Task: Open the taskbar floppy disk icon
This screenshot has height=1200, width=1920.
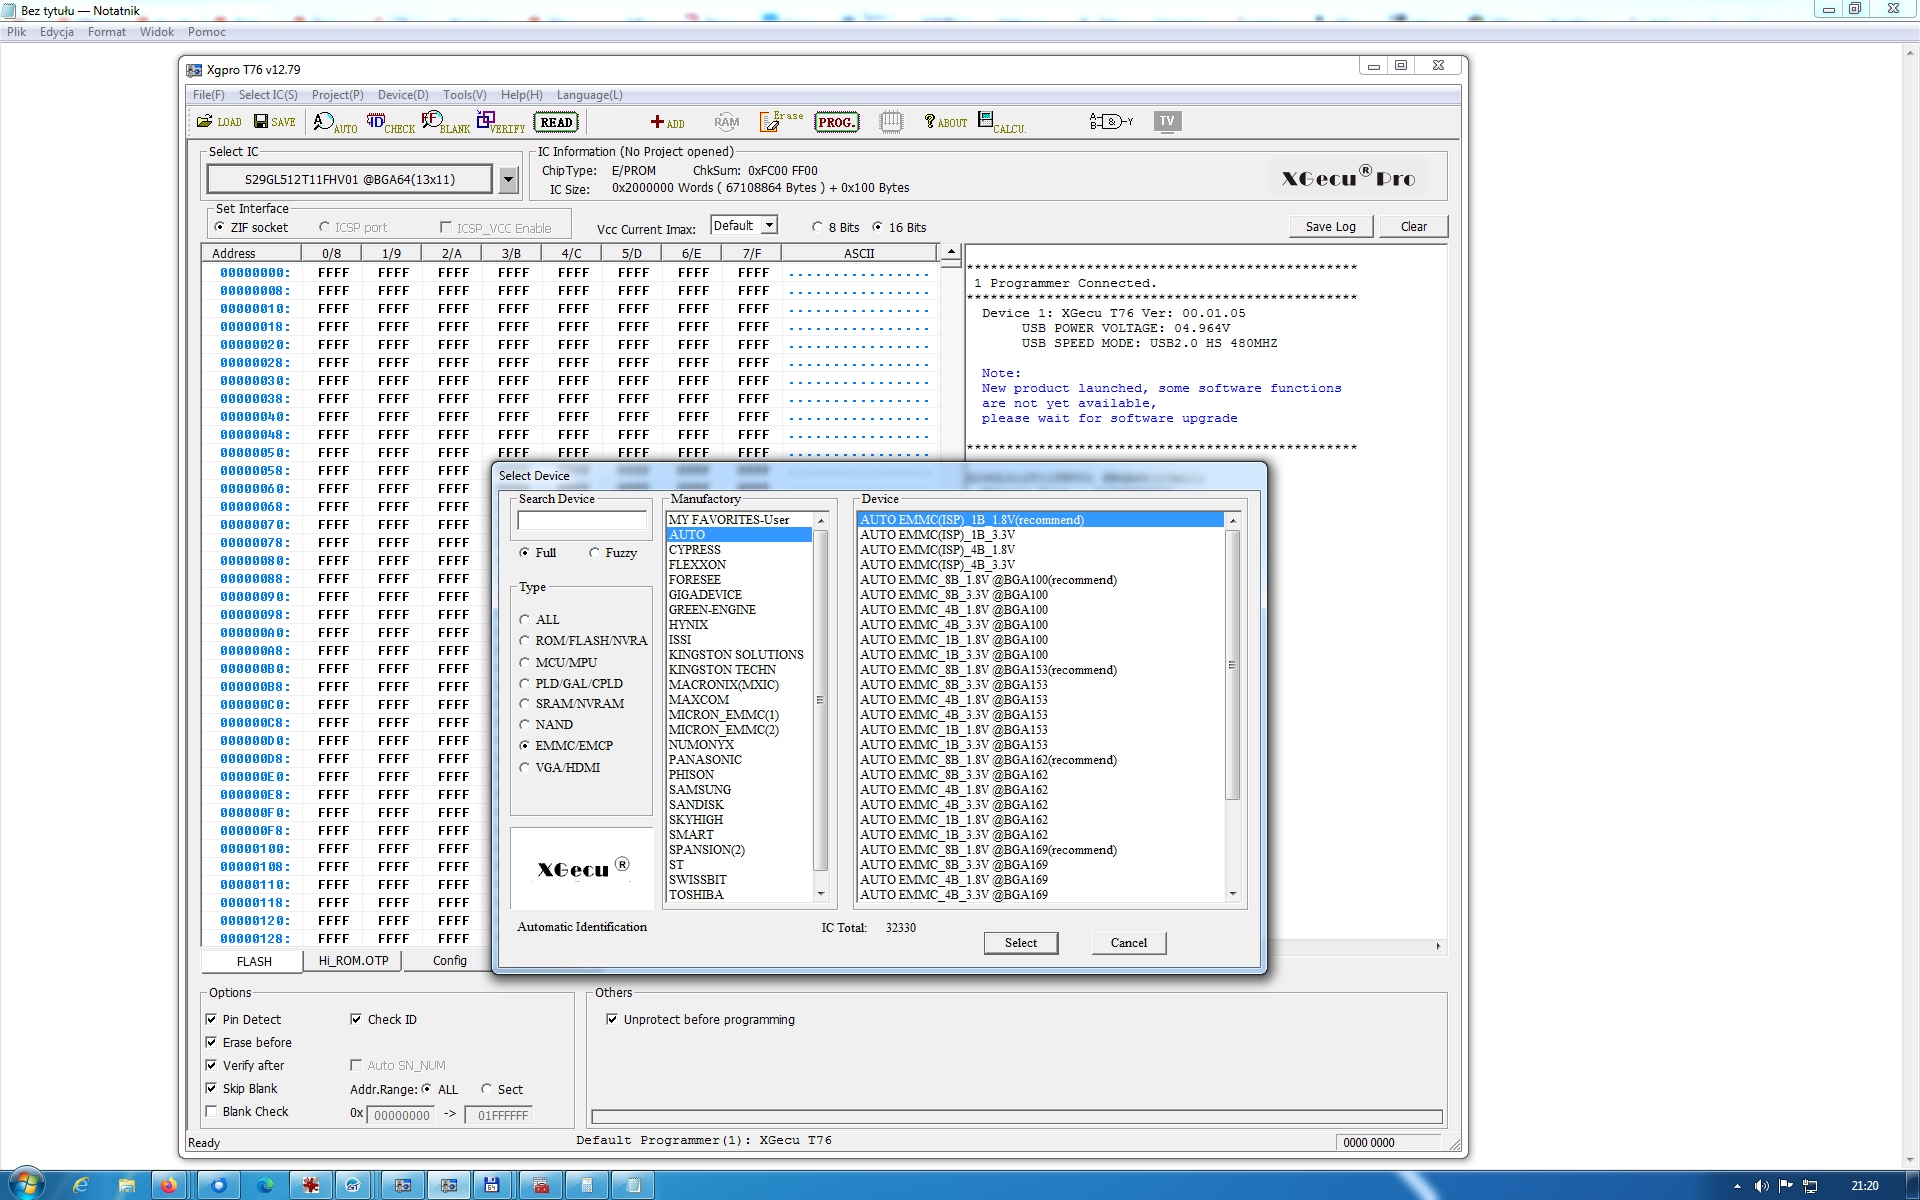Action: pyautogui.click(x=491, y=1185)
